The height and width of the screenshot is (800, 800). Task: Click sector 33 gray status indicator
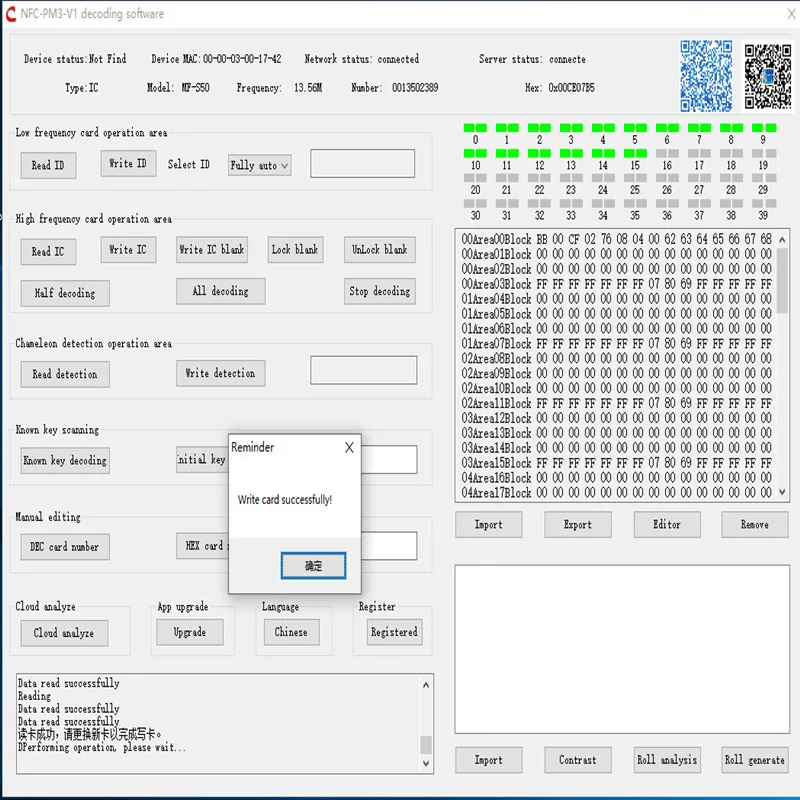pos(571,203)
